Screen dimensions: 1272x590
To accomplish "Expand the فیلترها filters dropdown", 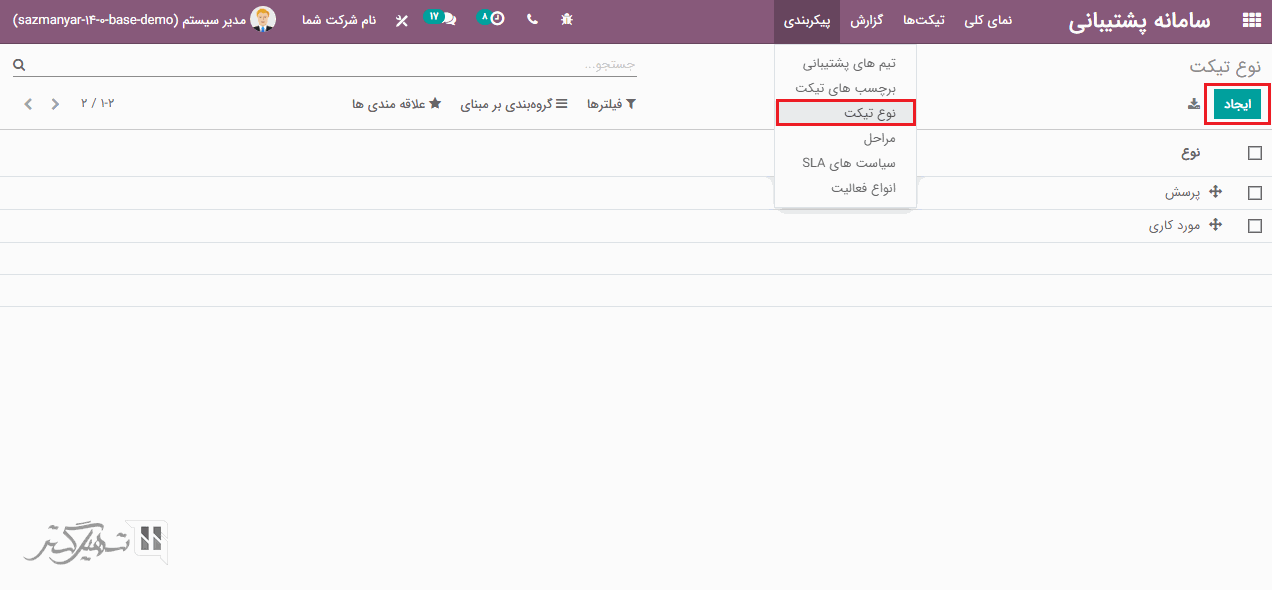I will tap(611, 104).
